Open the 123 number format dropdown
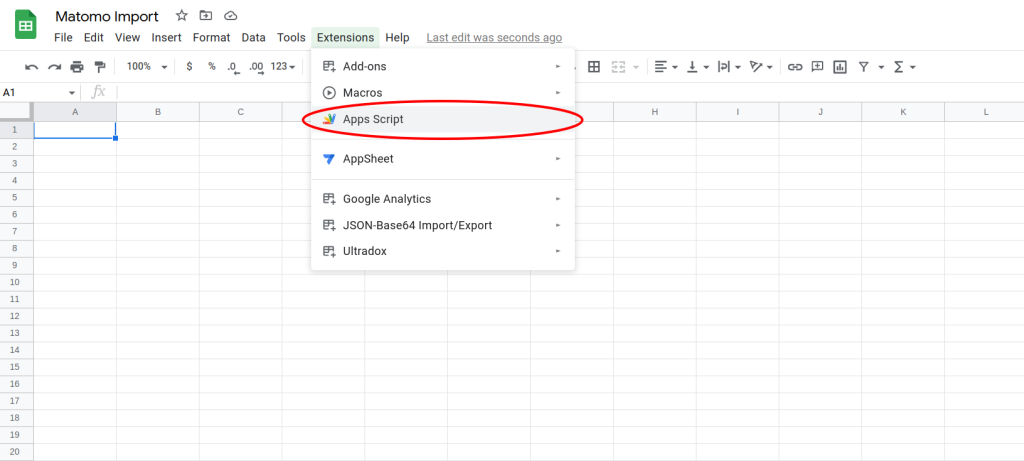 pos(284,67)
